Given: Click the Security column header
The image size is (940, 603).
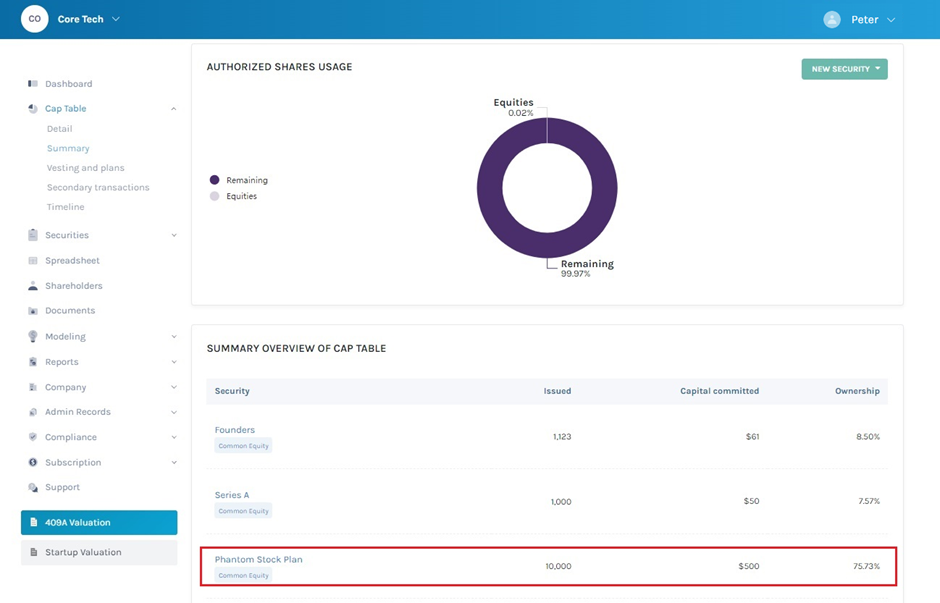Looking at the screenshot, I should (x=232, y=391).
